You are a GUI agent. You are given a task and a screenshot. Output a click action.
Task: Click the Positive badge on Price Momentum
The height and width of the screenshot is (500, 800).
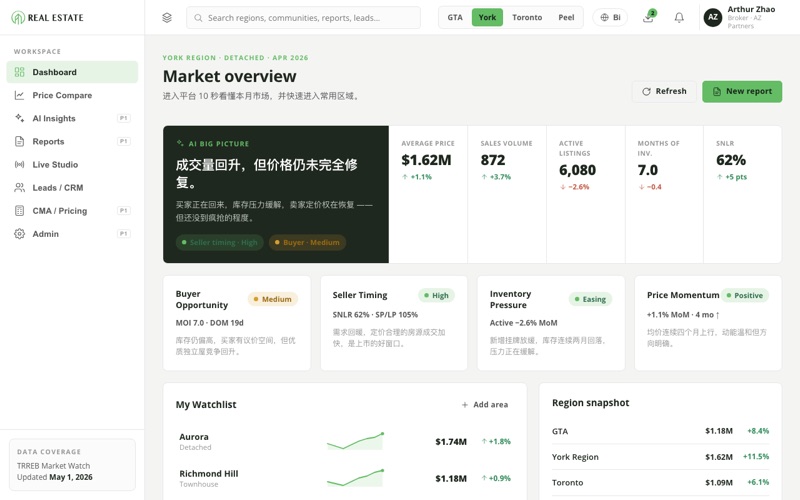tap(745, 295)
